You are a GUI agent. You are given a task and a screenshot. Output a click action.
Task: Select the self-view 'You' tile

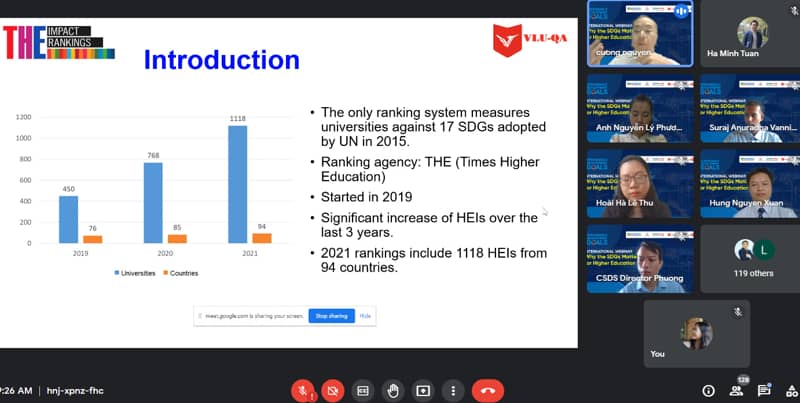(x=696, y=333)
